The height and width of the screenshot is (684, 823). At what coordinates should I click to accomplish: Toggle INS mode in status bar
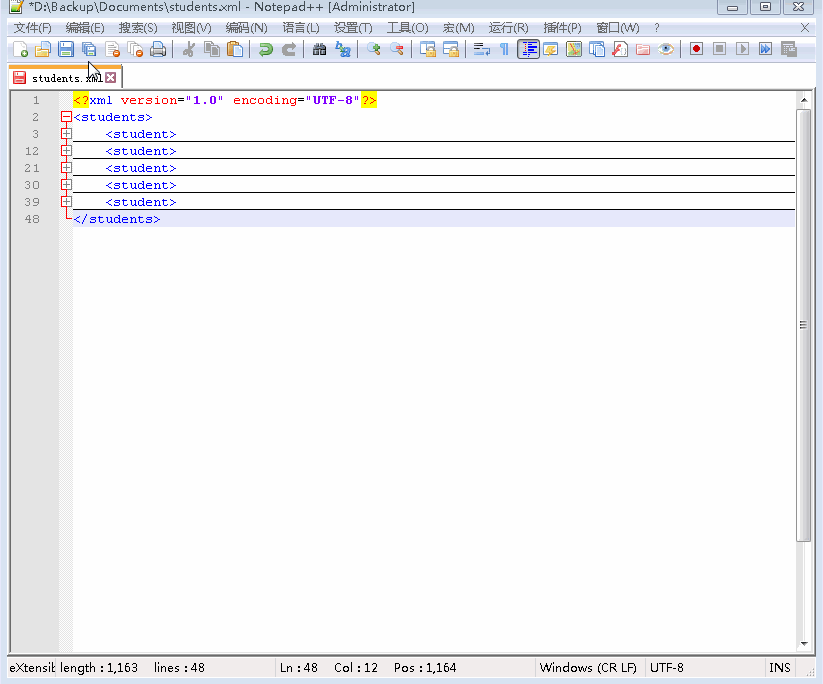(779, 668)
